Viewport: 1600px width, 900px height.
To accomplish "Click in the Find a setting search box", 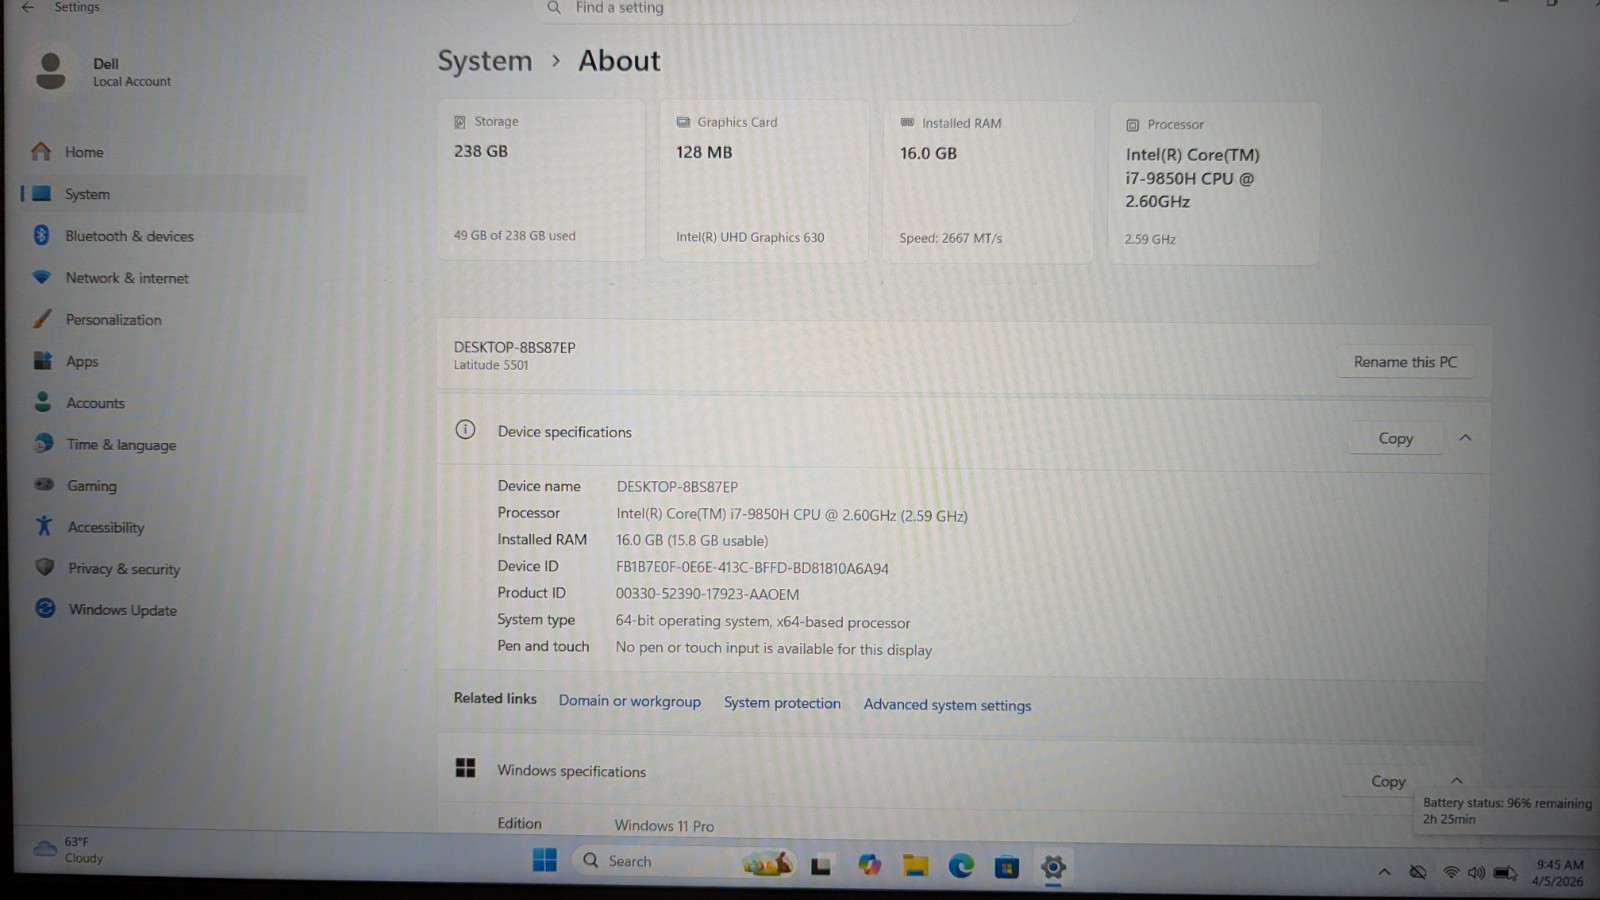I will (x=805, y=9).
